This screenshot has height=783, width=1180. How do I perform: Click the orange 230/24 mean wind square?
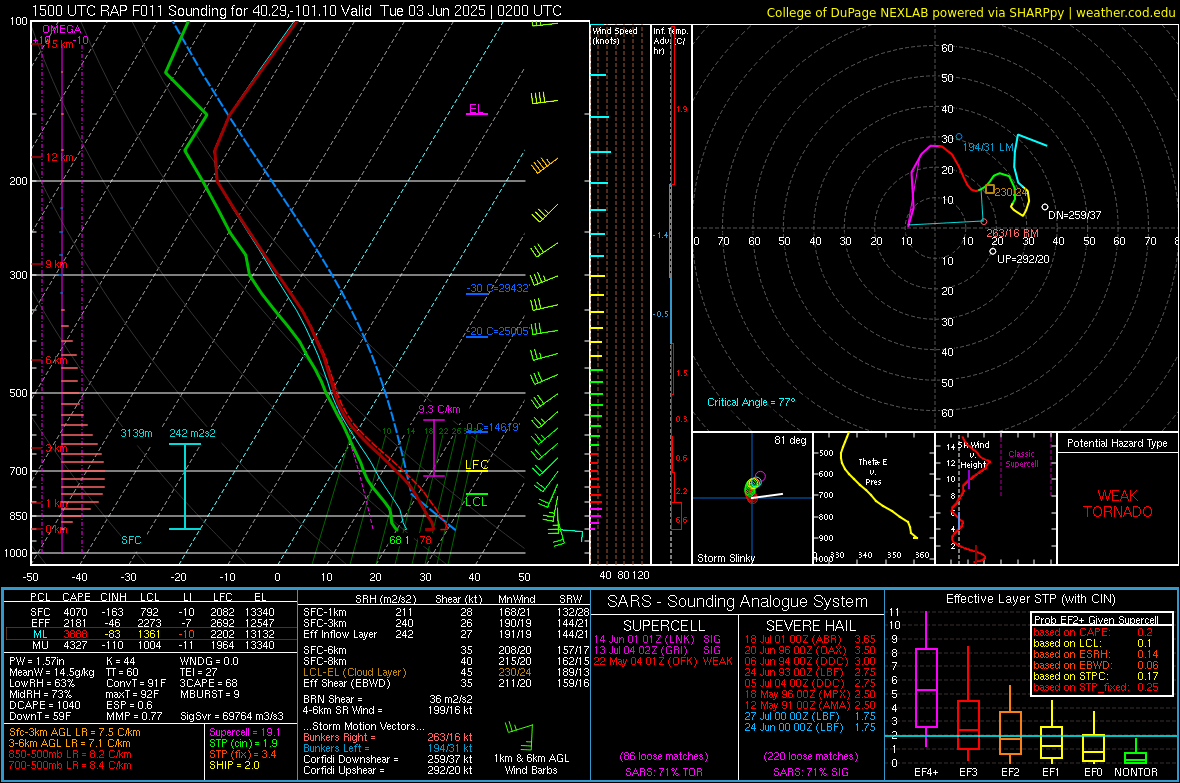[990, 189]
